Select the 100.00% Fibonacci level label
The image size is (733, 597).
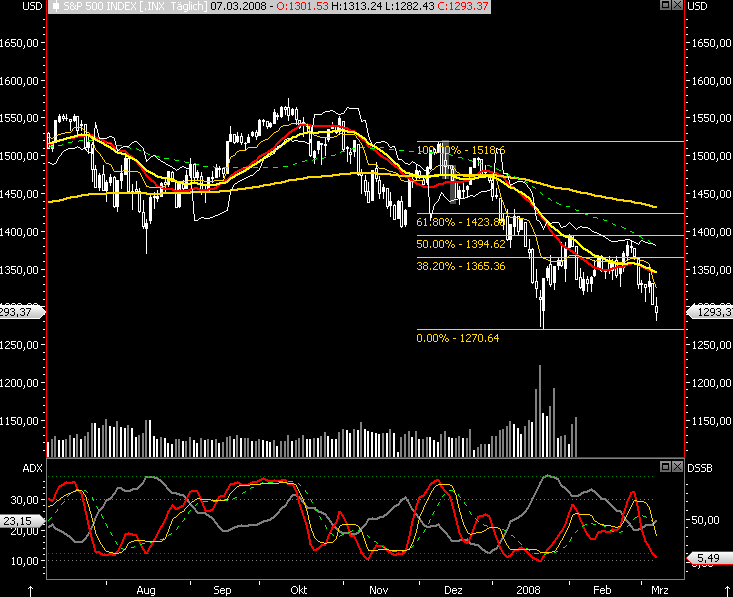click(x=460, y=150)
